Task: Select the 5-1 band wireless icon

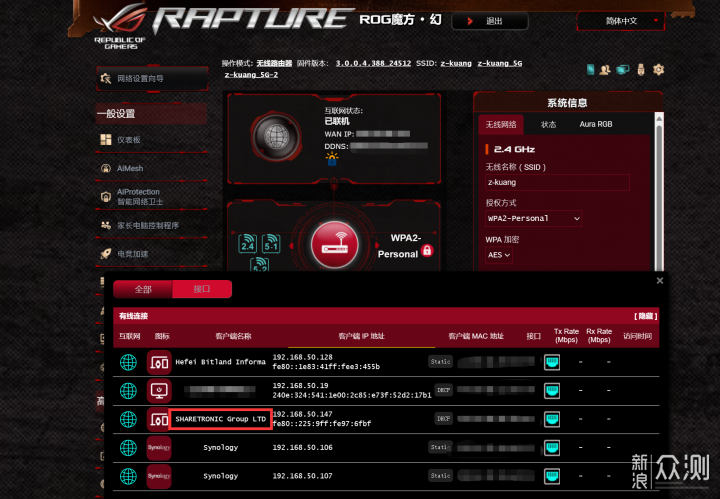Action: pos(271,243)
